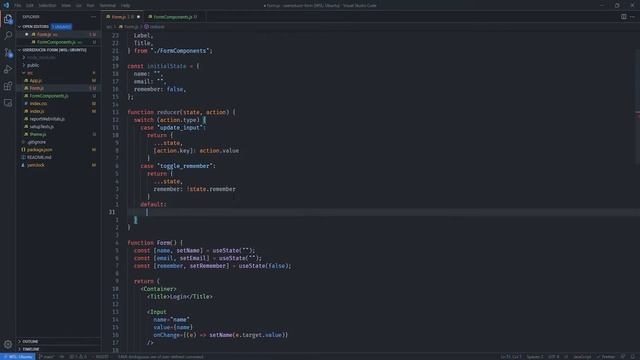The image size is (640, 360).
Task: Click the unsaved badge in Open Editors
Action: coord(62,27)
